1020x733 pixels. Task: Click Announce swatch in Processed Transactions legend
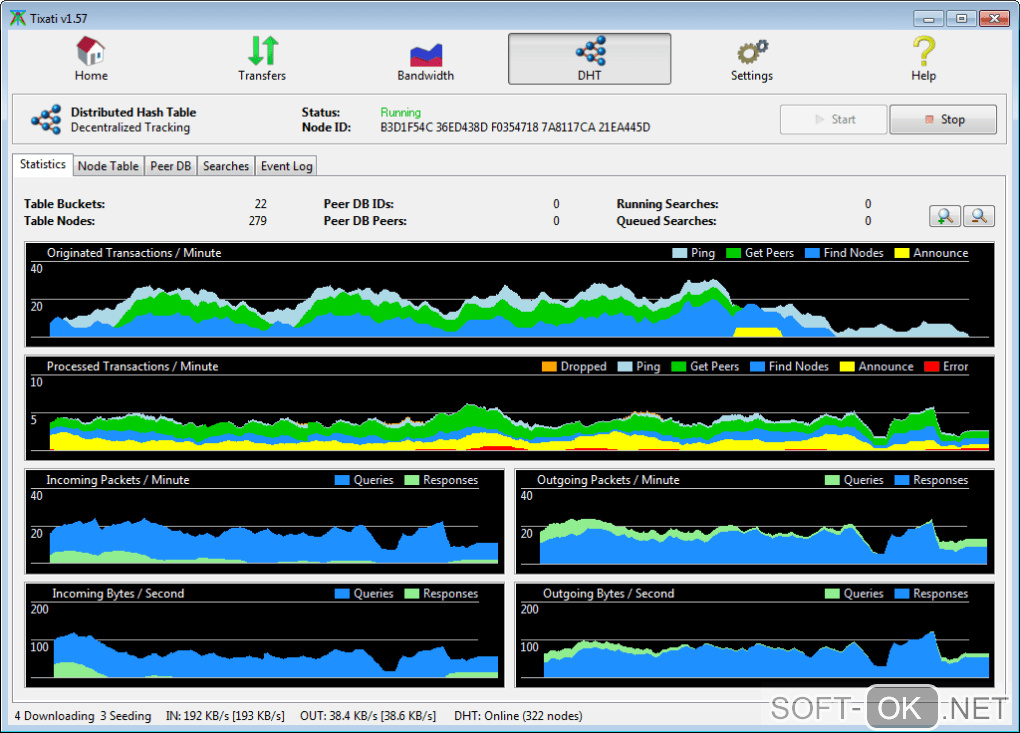(x=847, y=367)
